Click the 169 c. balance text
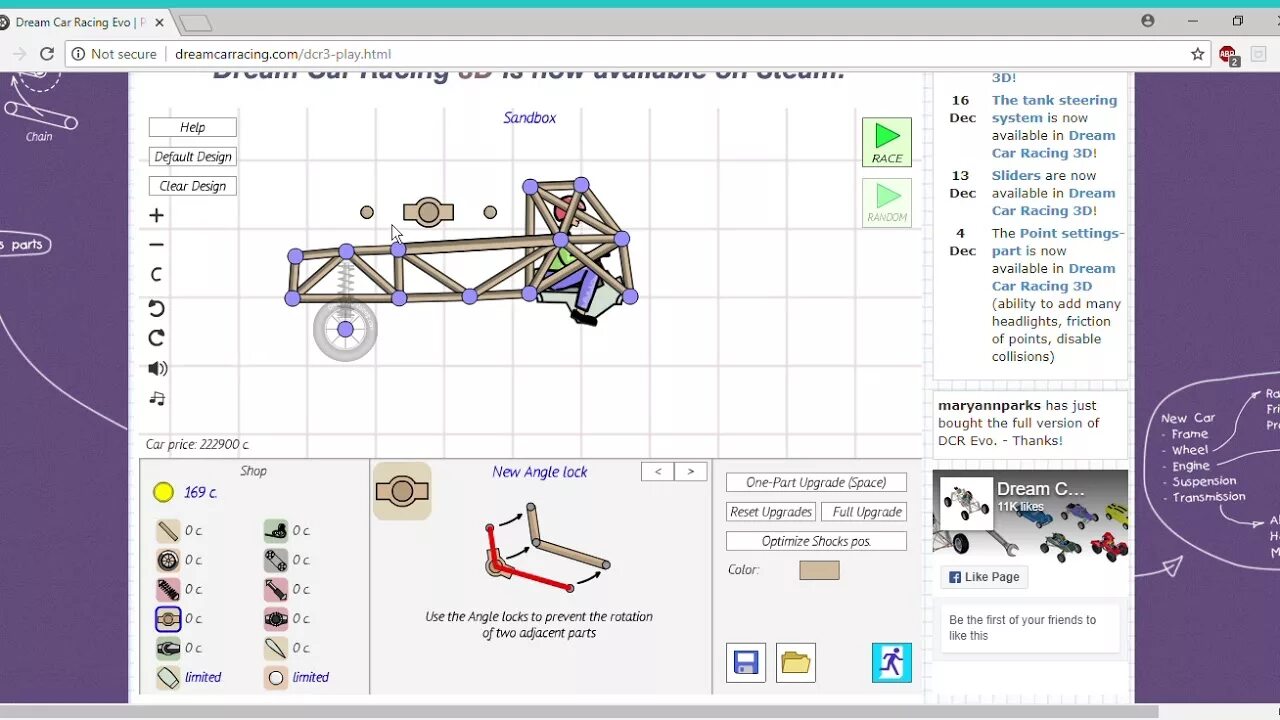The image size is (1280, 720). coord(201,492)
